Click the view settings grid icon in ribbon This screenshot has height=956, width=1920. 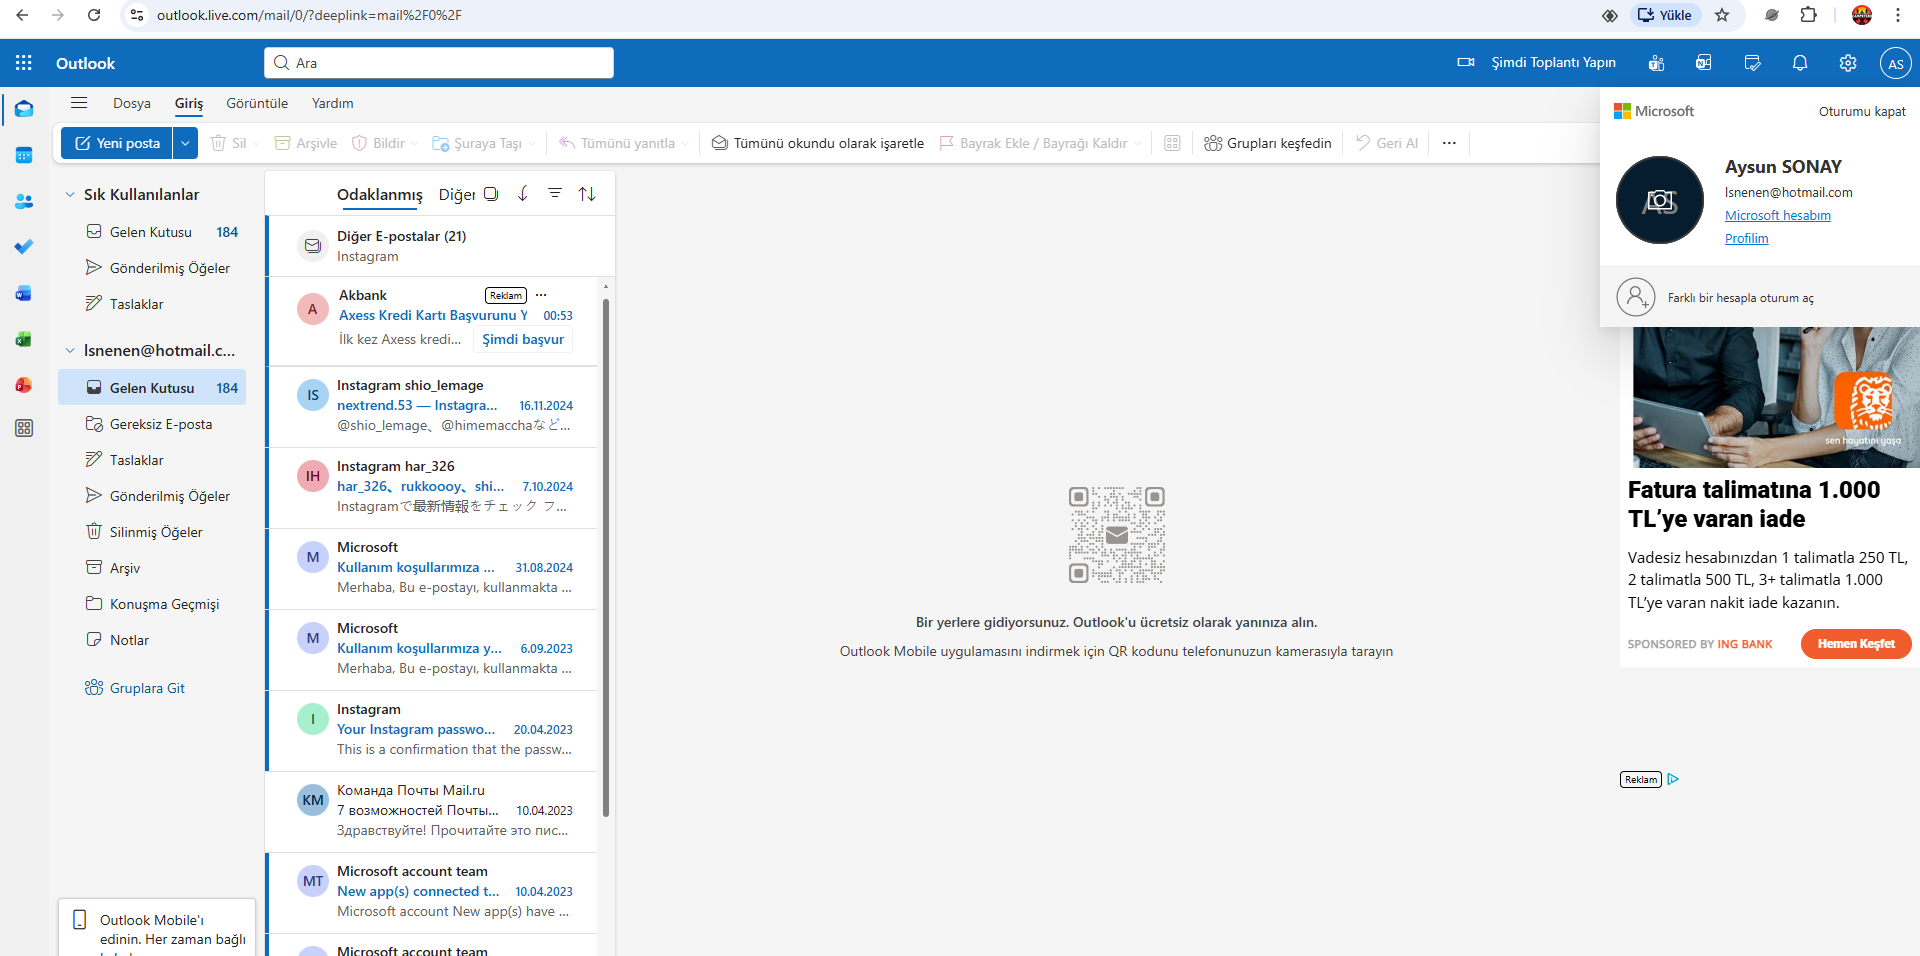[x=1173, y=143]
